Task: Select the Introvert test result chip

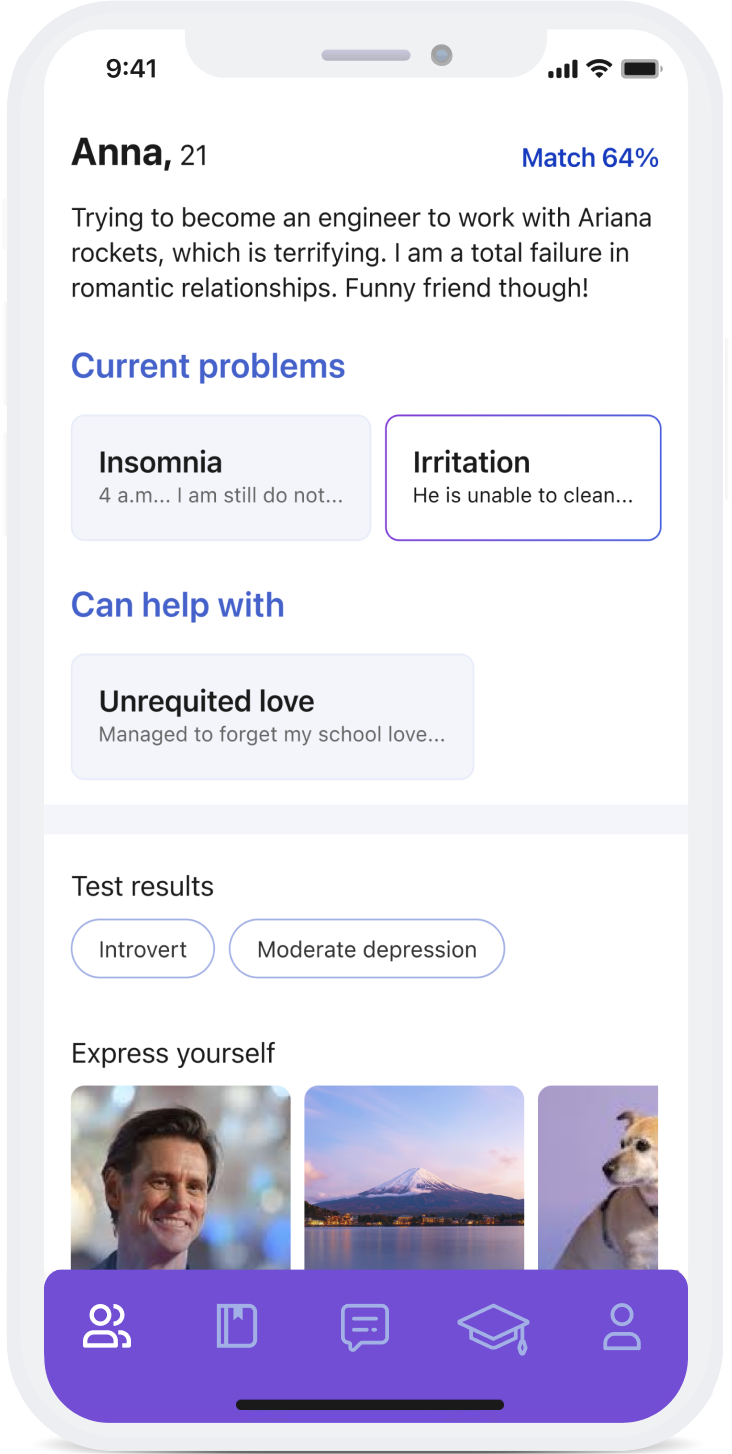Action: coord(143,949)
